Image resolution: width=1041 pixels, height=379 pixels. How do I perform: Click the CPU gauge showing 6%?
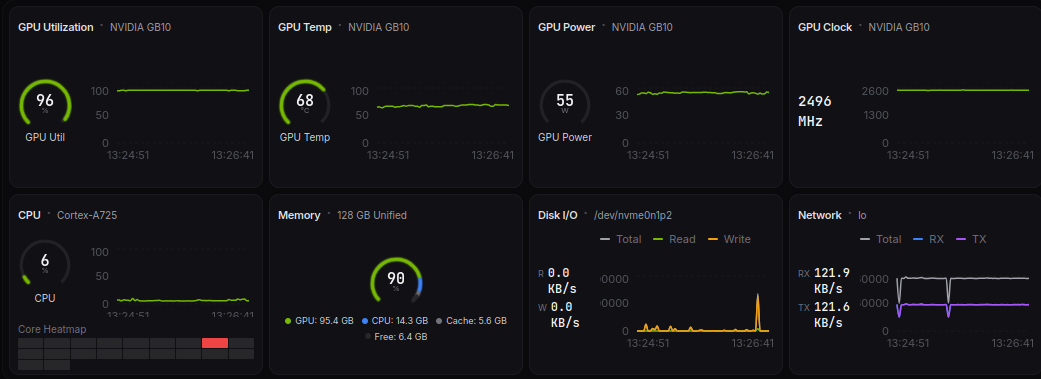point(45,263)
